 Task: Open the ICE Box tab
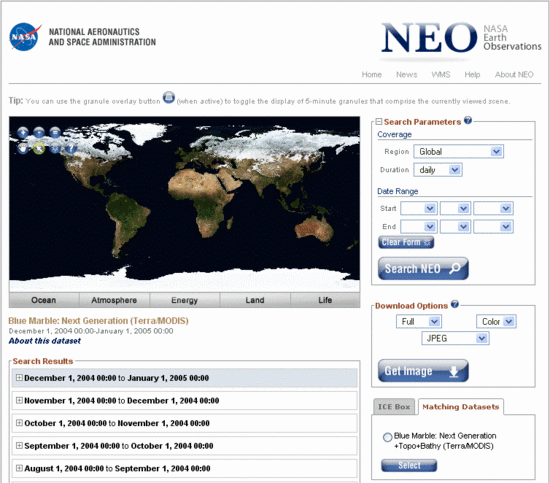coord(394,407)
